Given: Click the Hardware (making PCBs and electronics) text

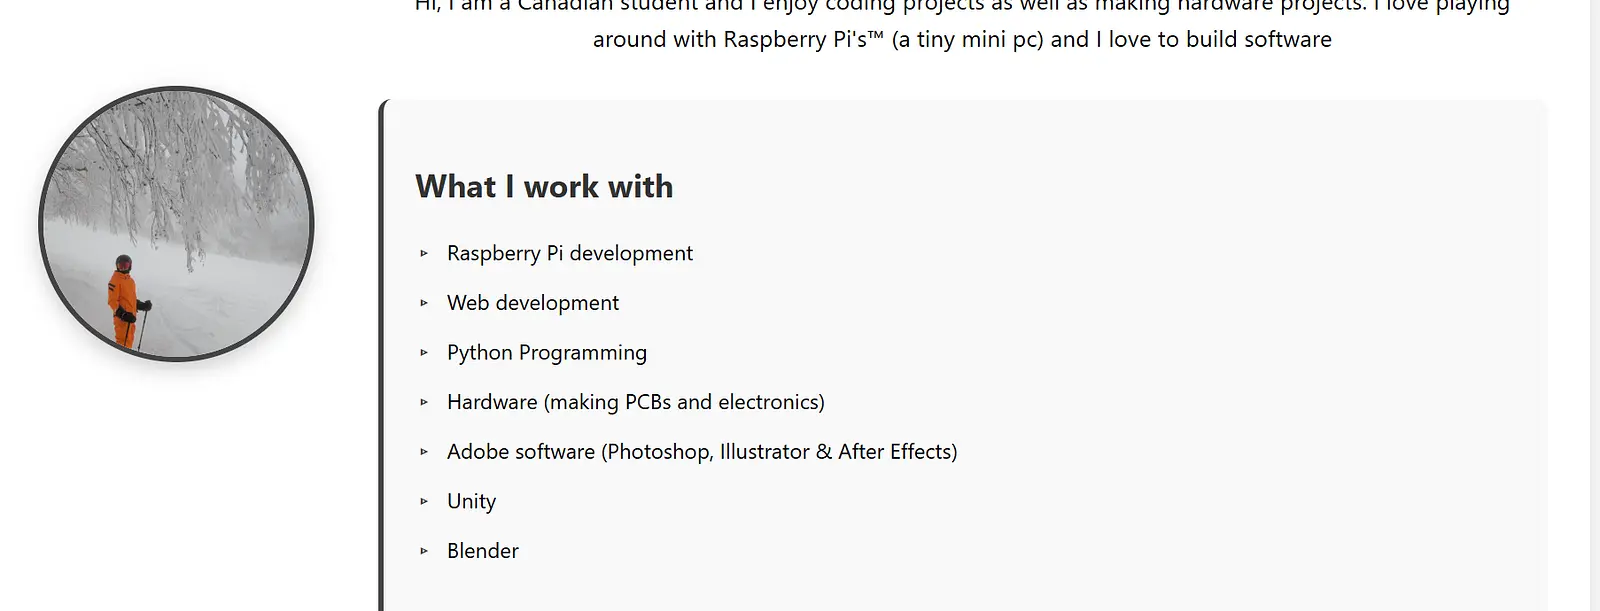Looking at the screenshot, I should pyautogui.click(x=635, y=402).
